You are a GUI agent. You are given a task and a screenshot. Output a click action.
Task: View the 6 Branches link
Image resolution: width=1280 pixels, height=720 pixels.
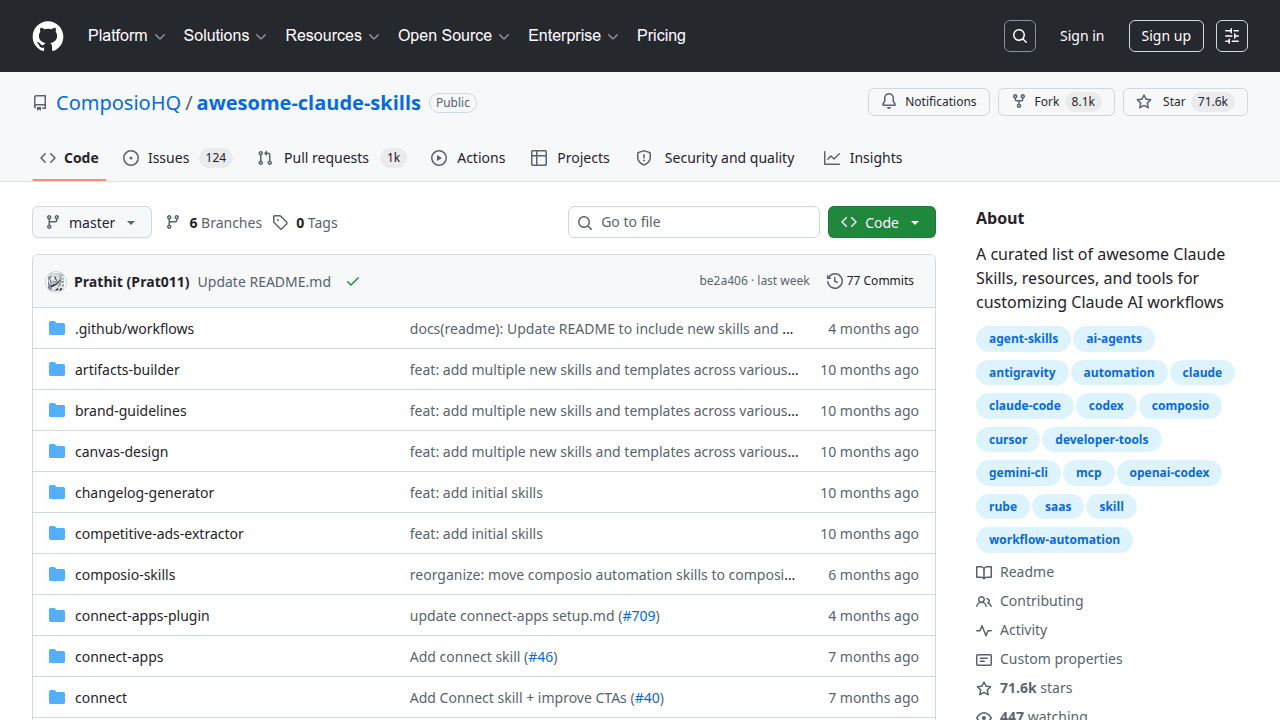coord(214,223)
